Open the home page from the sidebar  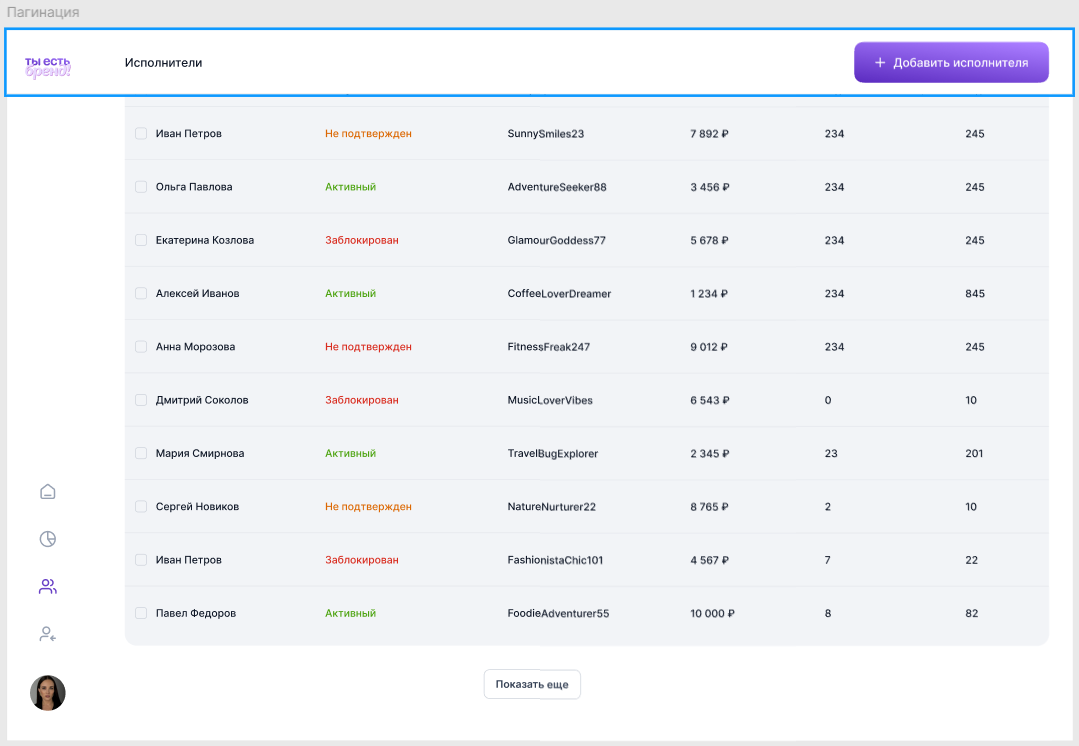(47, 491)
